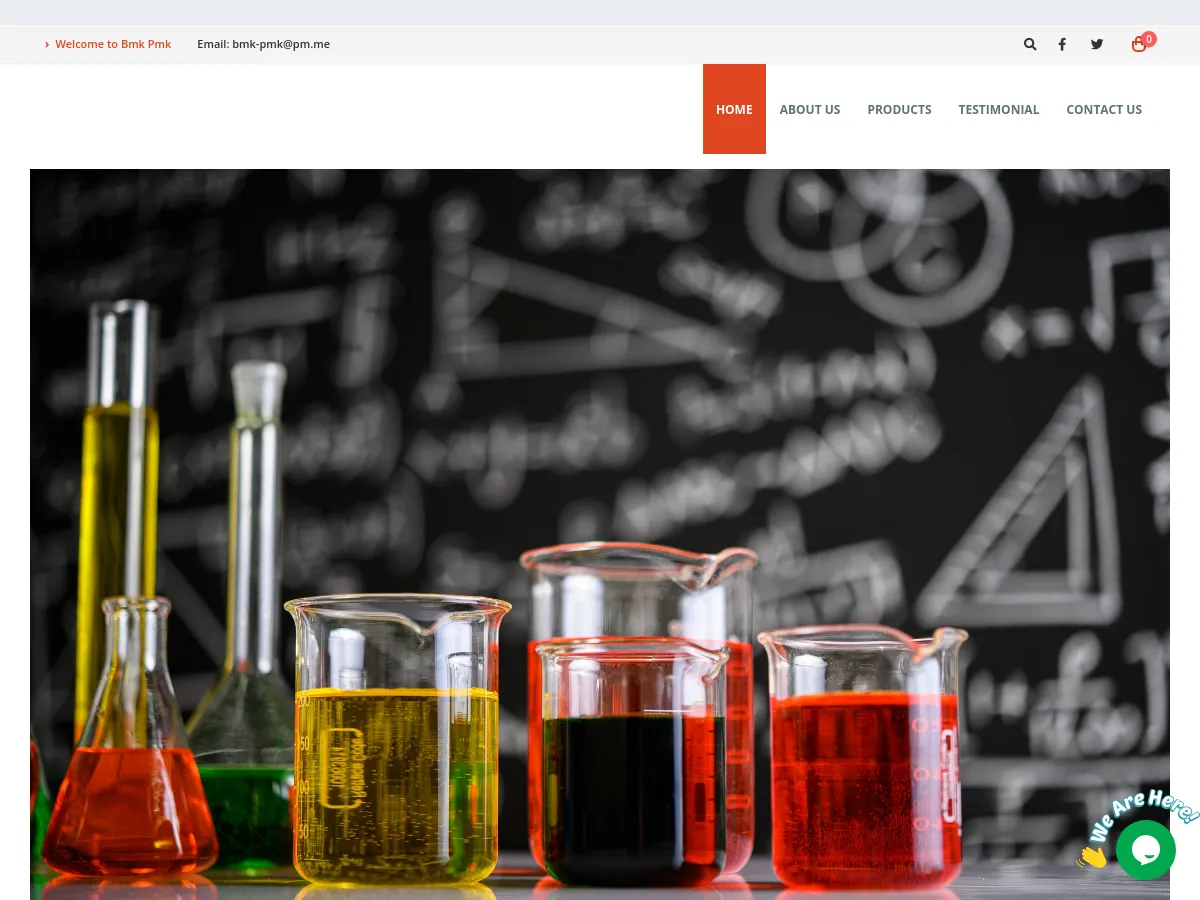Select the We Are Here label
Viewport: 1200px width, 900px height.
point(1145,814)
